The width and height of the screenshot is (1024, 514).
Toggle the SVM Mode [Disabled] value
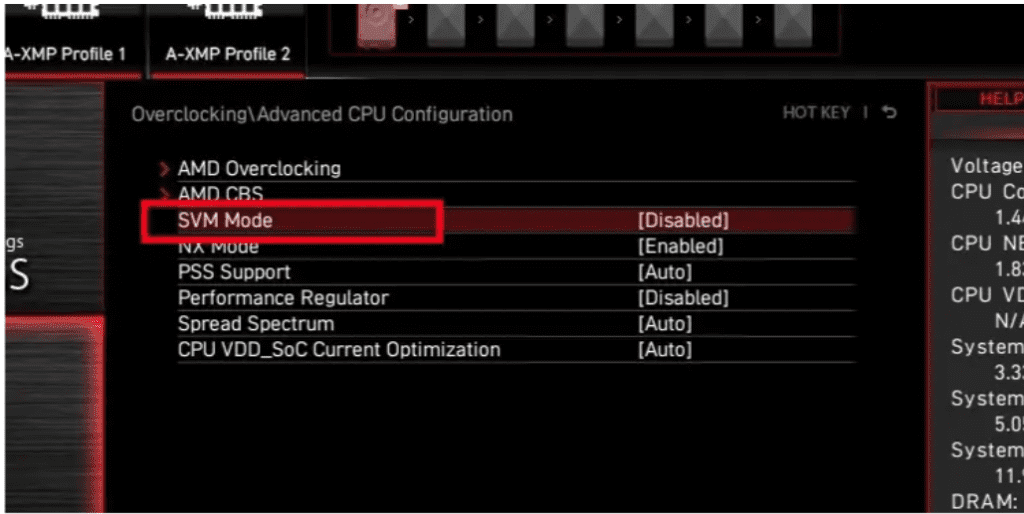click(684, 220)
